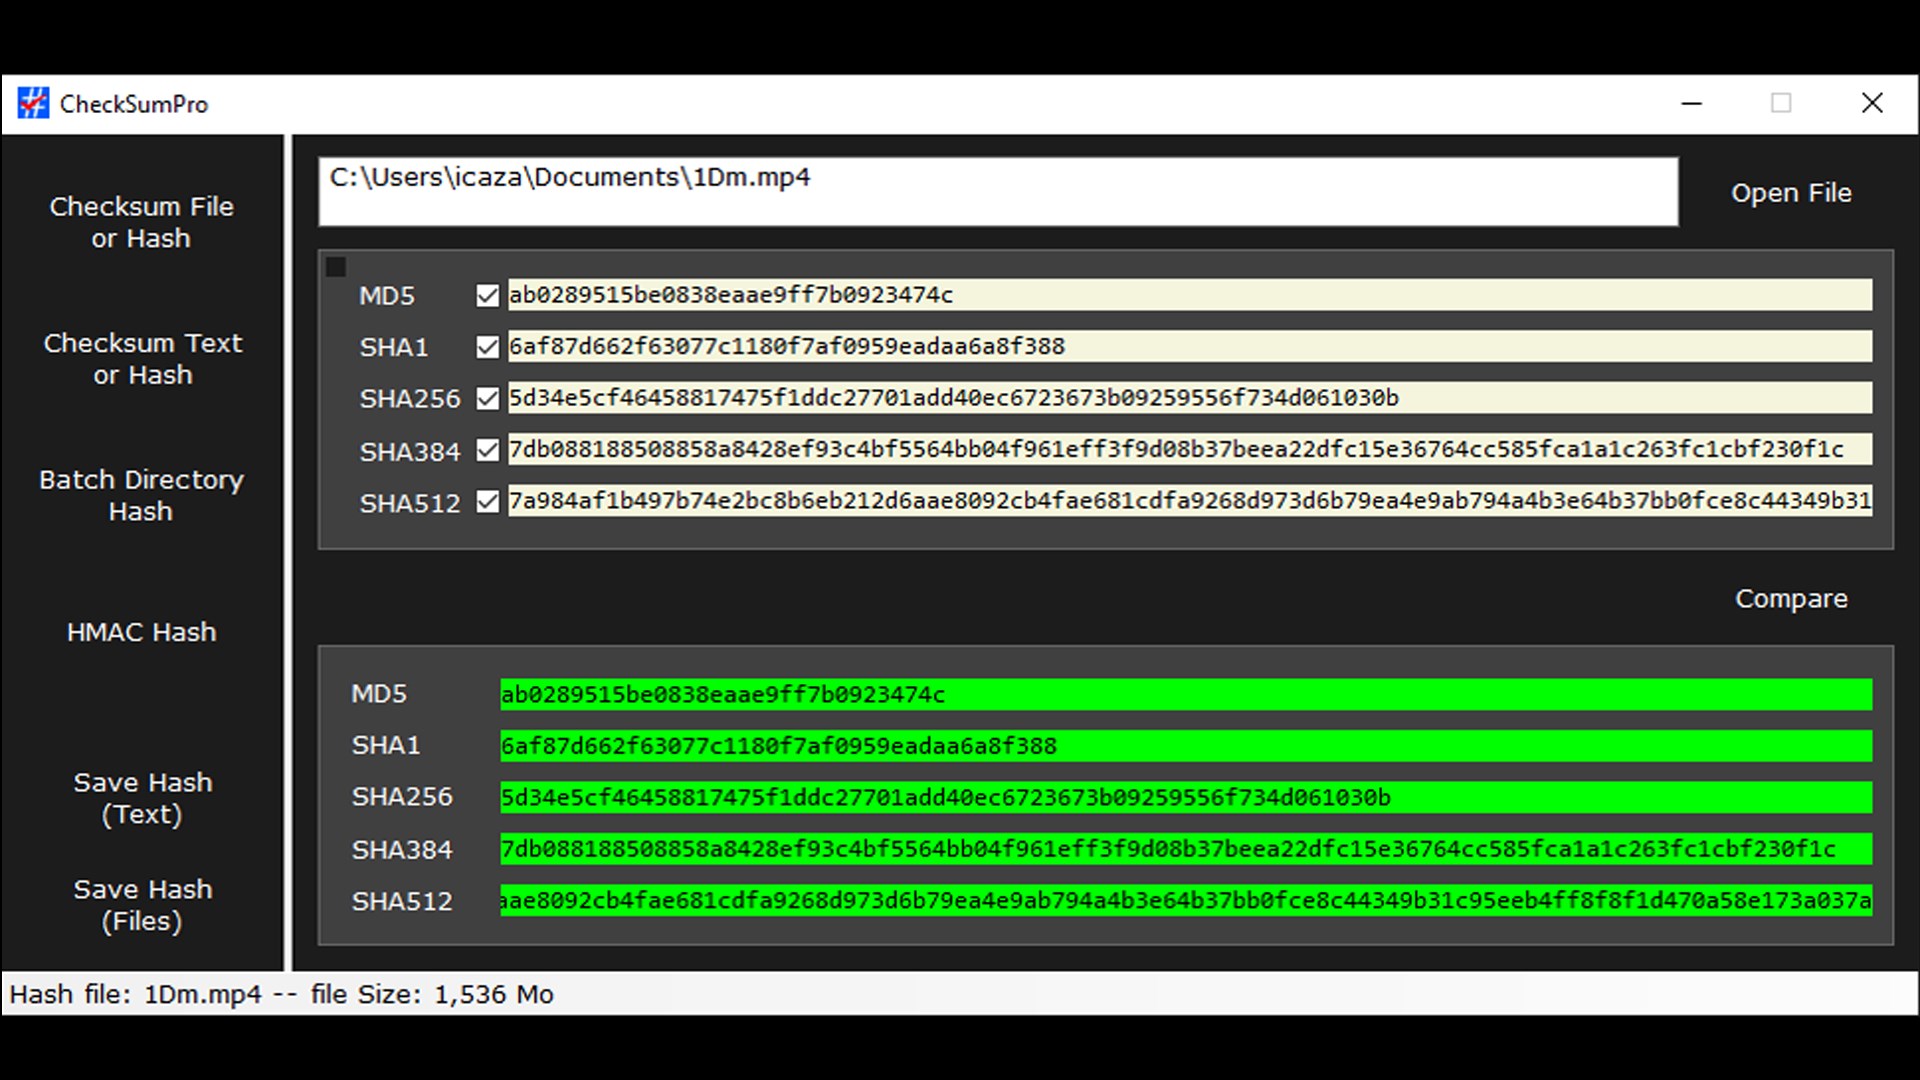Click the CheckSumPro app icon in title bar
Image resolution: width=1920 pixels, height=1080 pixels.
(x=33, y=103)
